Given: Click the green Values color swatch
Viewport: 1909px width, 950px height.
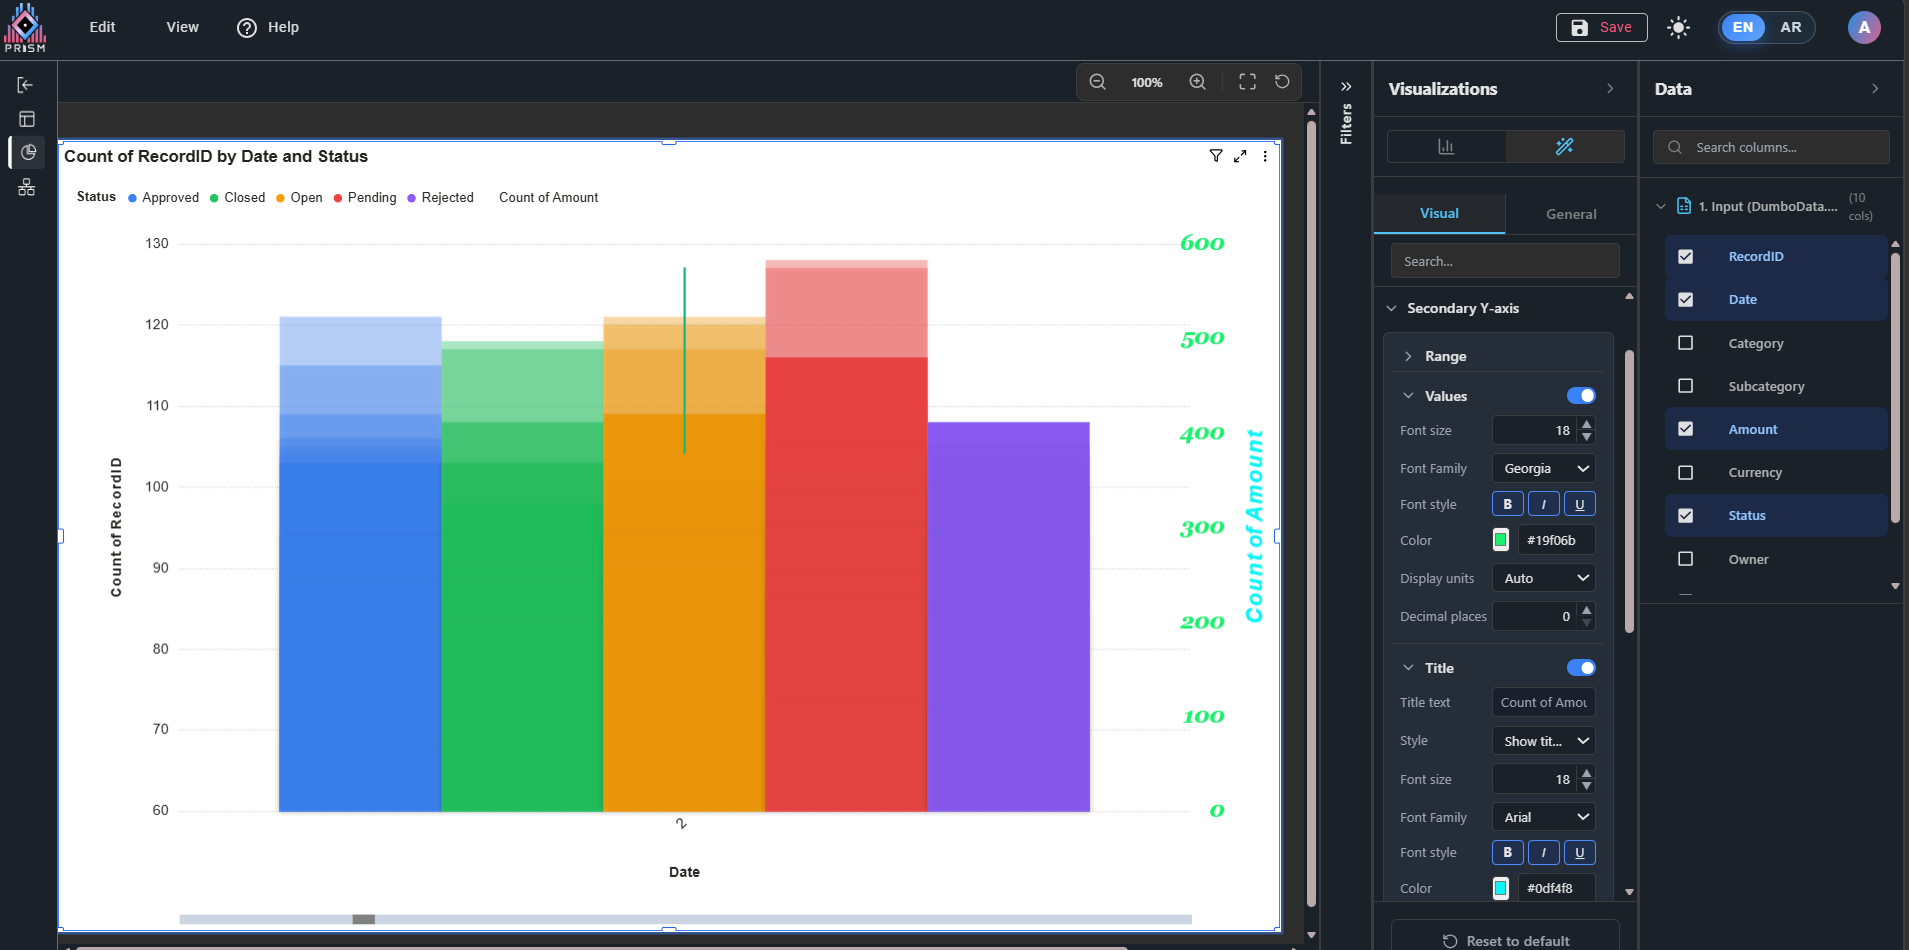Looking at the screenshot, I should tap(1501, 541).
